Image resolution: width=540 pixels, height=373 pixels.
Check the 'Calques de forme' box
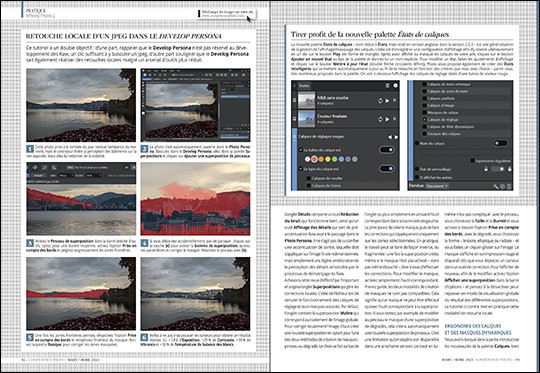pos(309,186)
